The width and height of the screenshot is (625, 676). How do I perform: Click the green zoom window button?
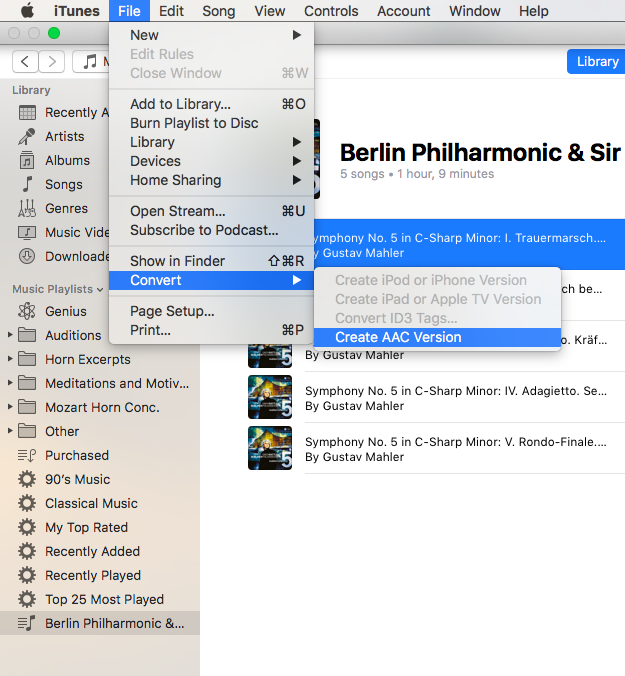point(54,33)
